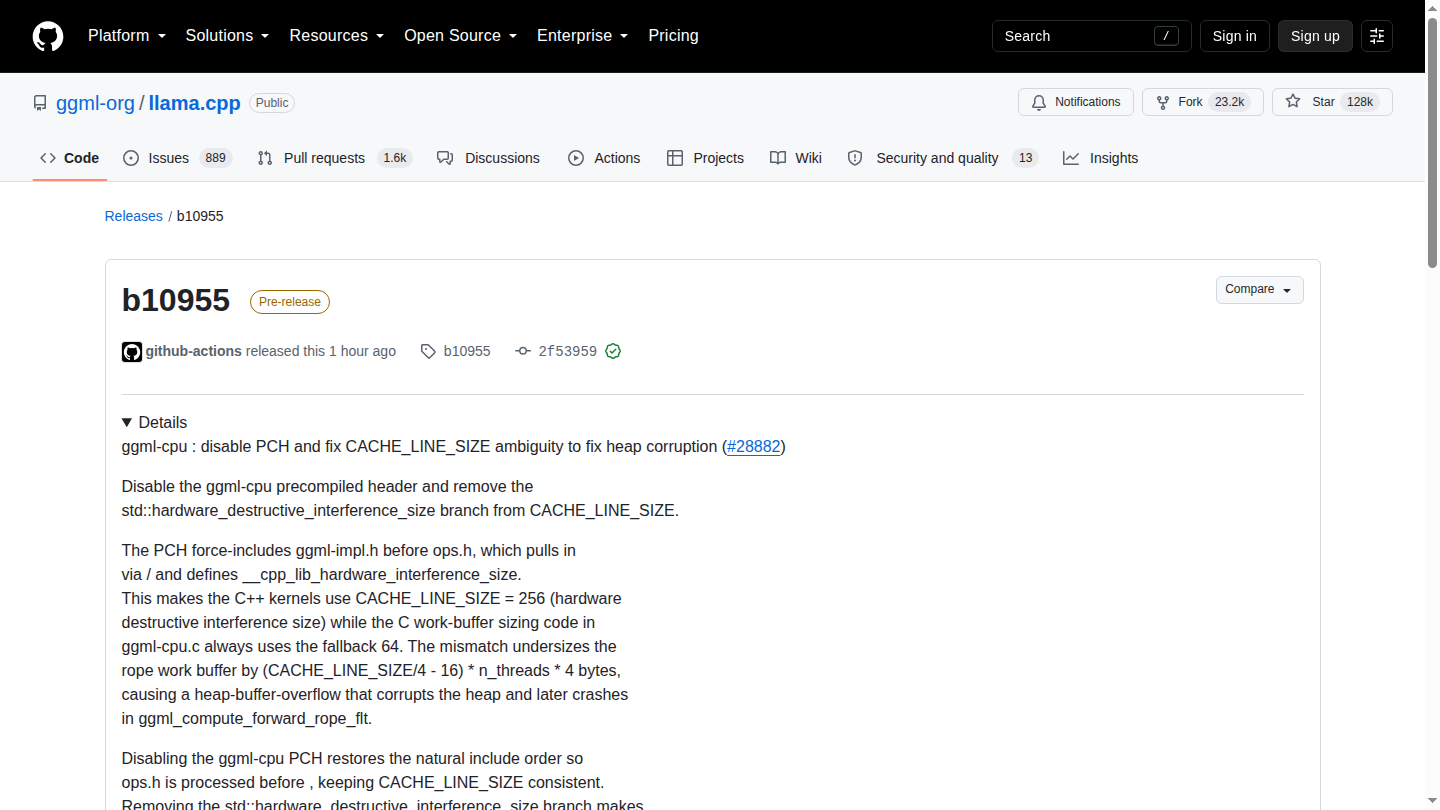The image size is (1440, 810).
Task: Click the Notifications bell button
Action: click(1076, 102)
